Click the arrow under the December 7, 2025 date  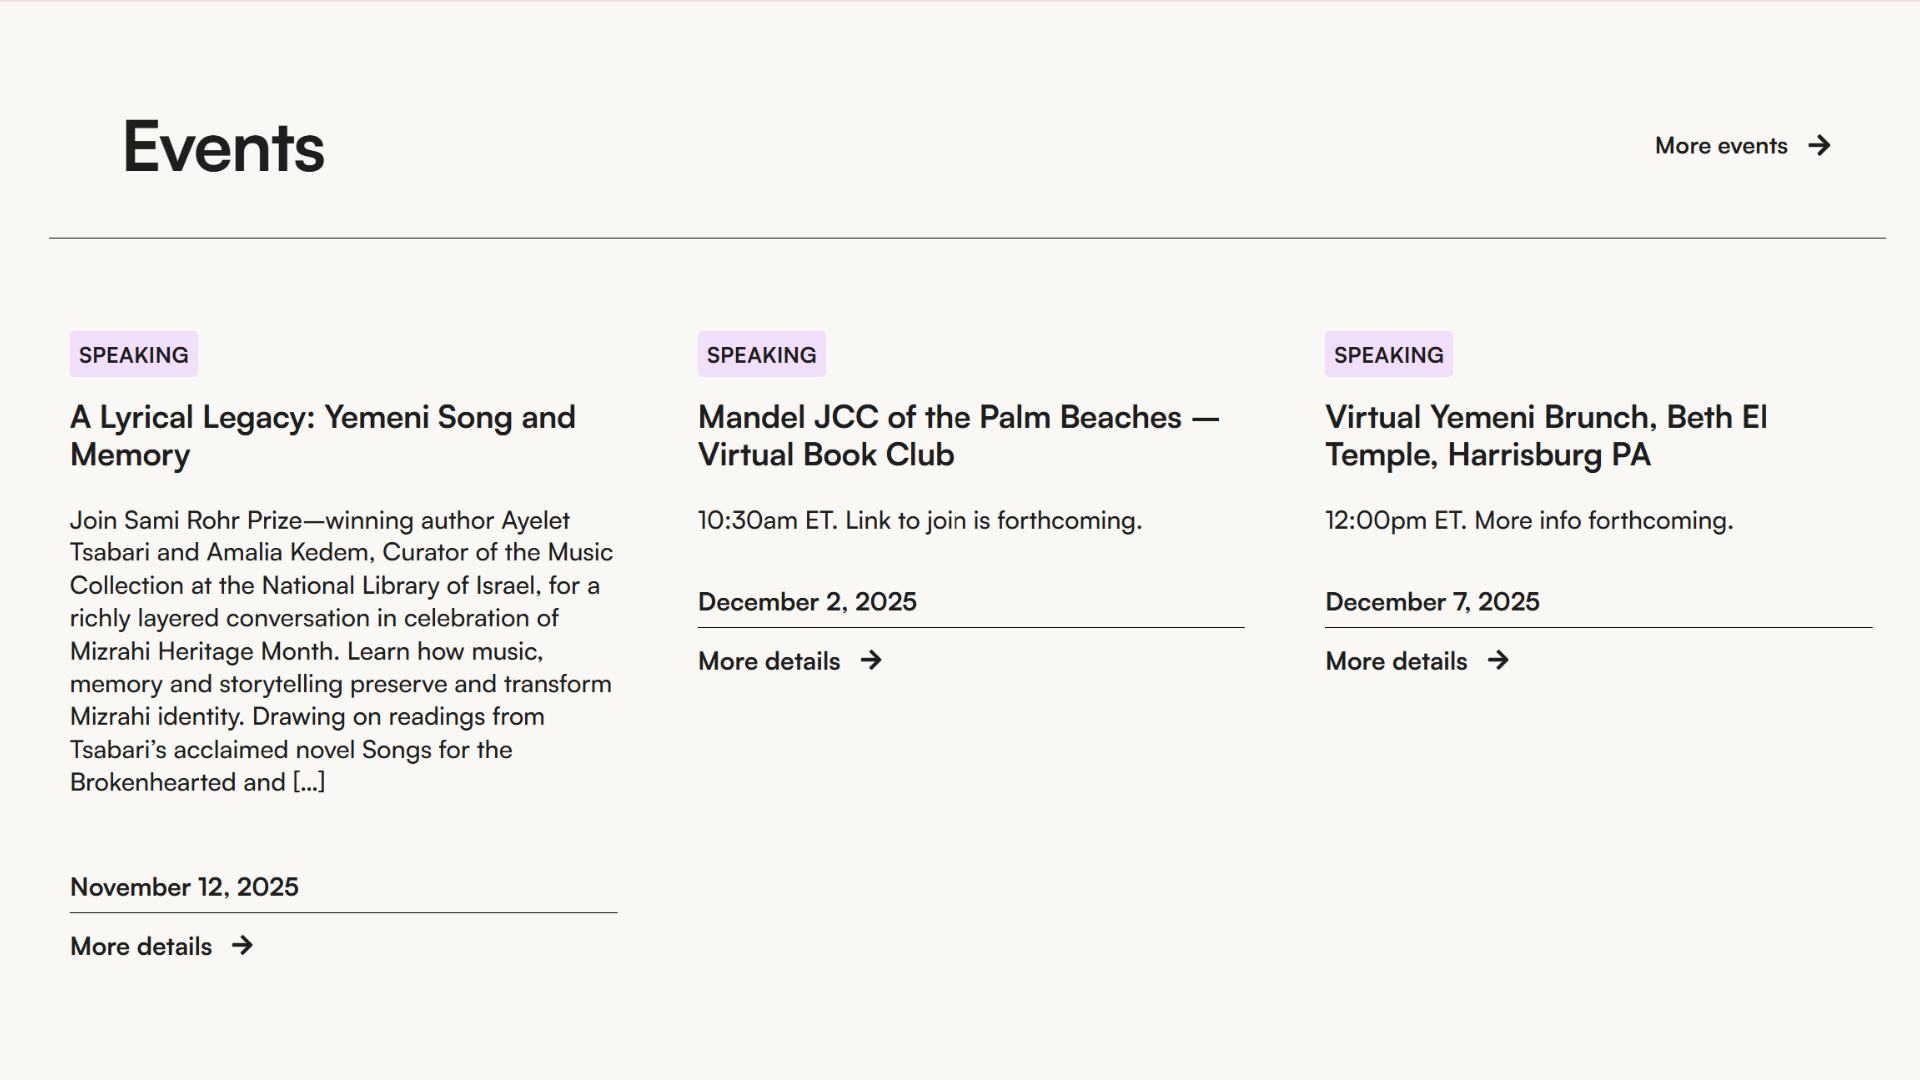click(x=1498, y=661)
